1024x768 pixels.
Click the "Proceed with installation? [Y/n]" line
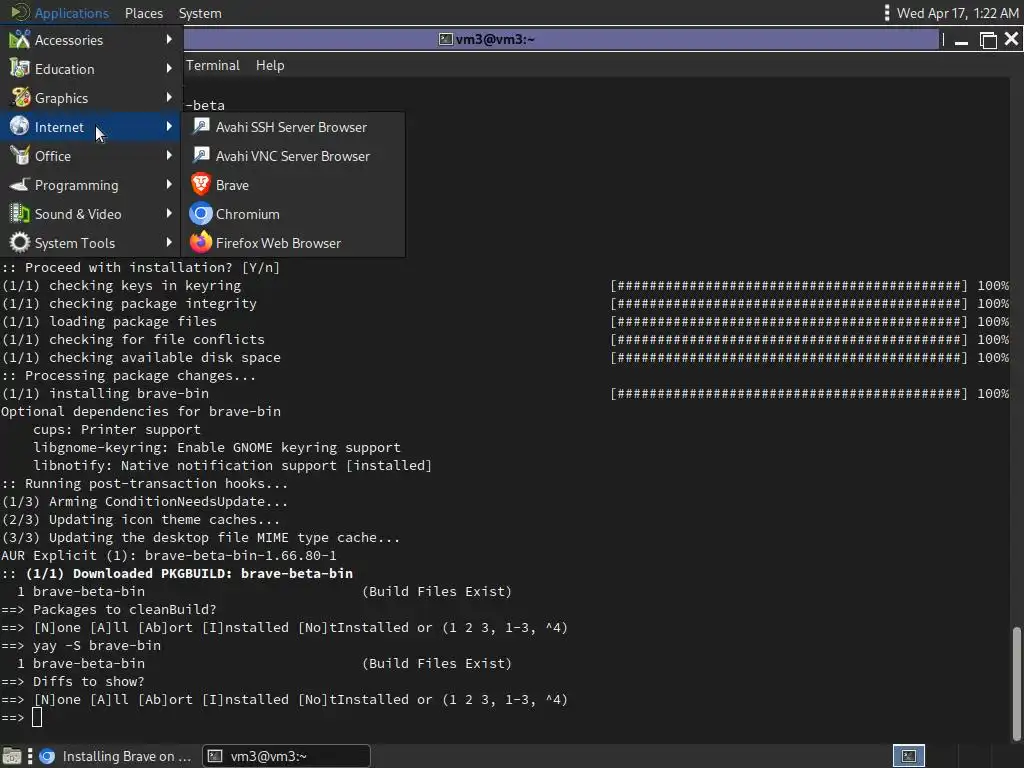pos(140,268)
